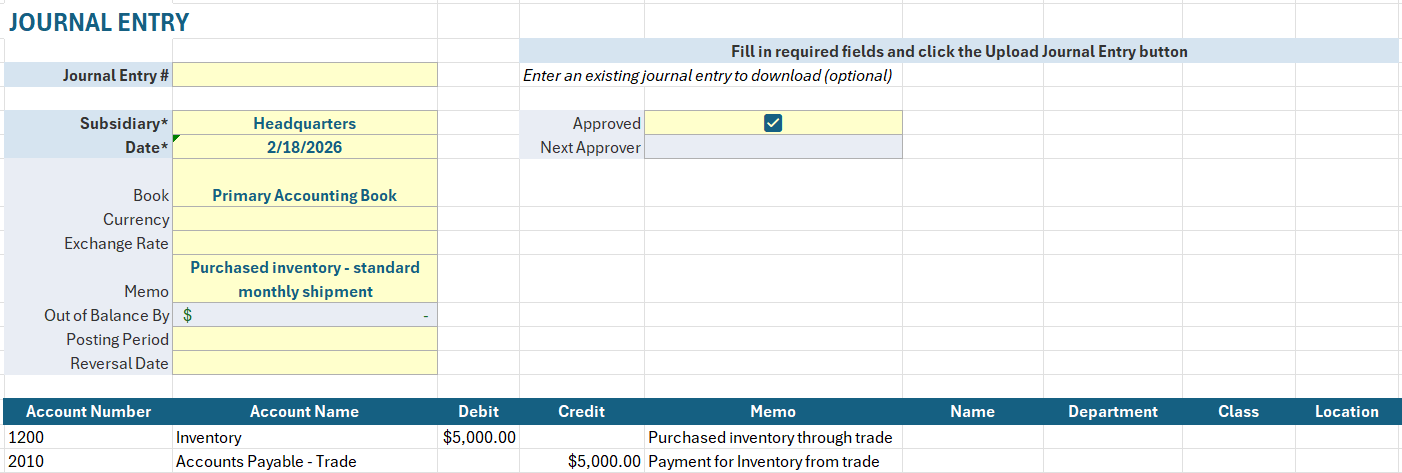The width and height of the screenshot is (1402, 473).
Task: Click the Location column header
Action: pyautogui.click(x=1346, y=411)
